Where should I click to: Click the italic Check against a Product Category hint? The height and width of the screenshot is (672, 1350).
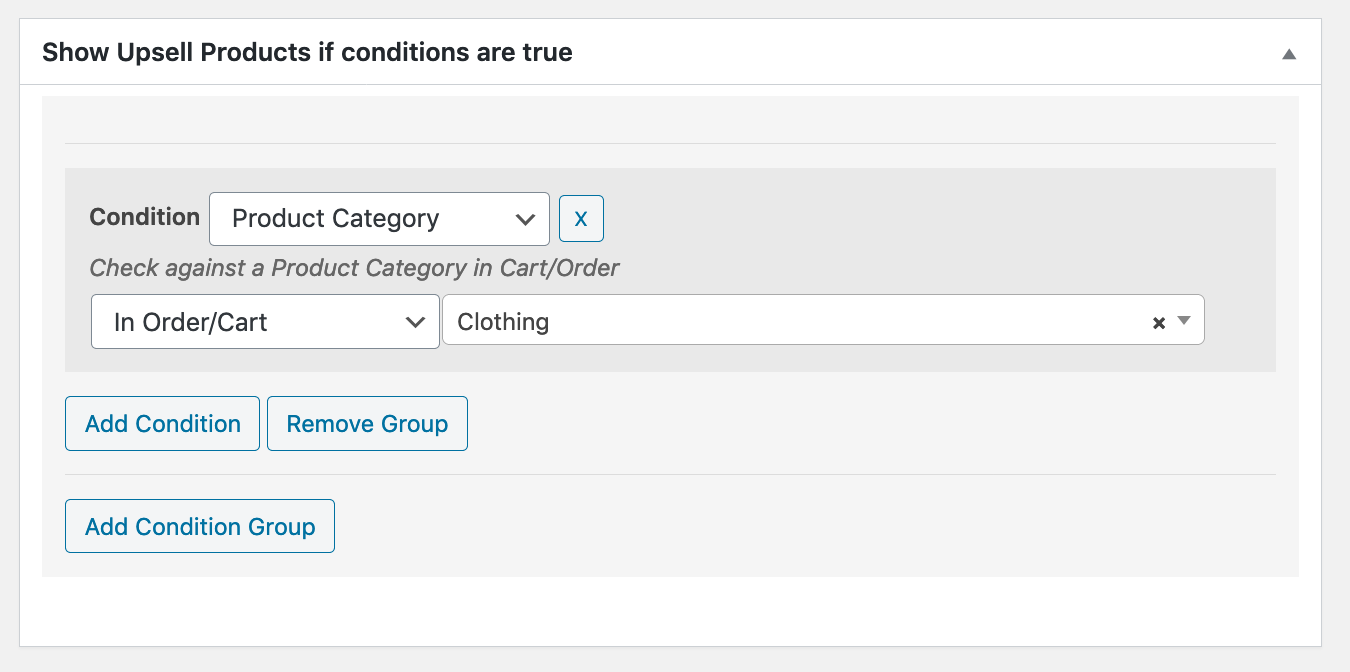[354, 268]
